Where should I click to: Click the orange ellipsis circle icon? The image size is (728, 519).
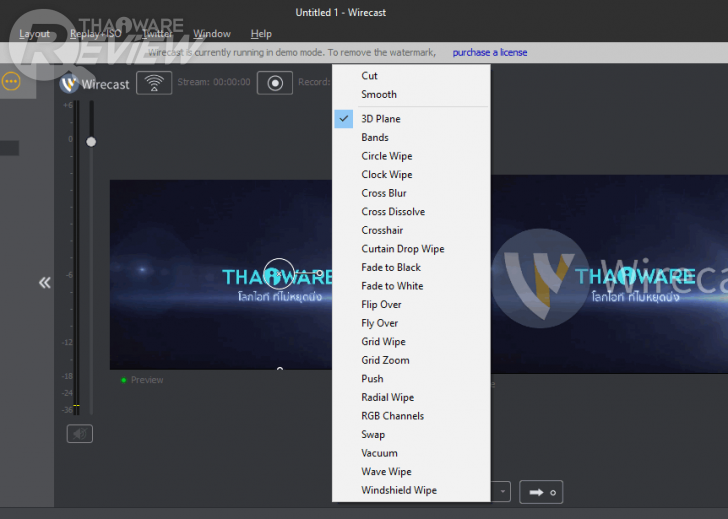(x=11, y=82)
